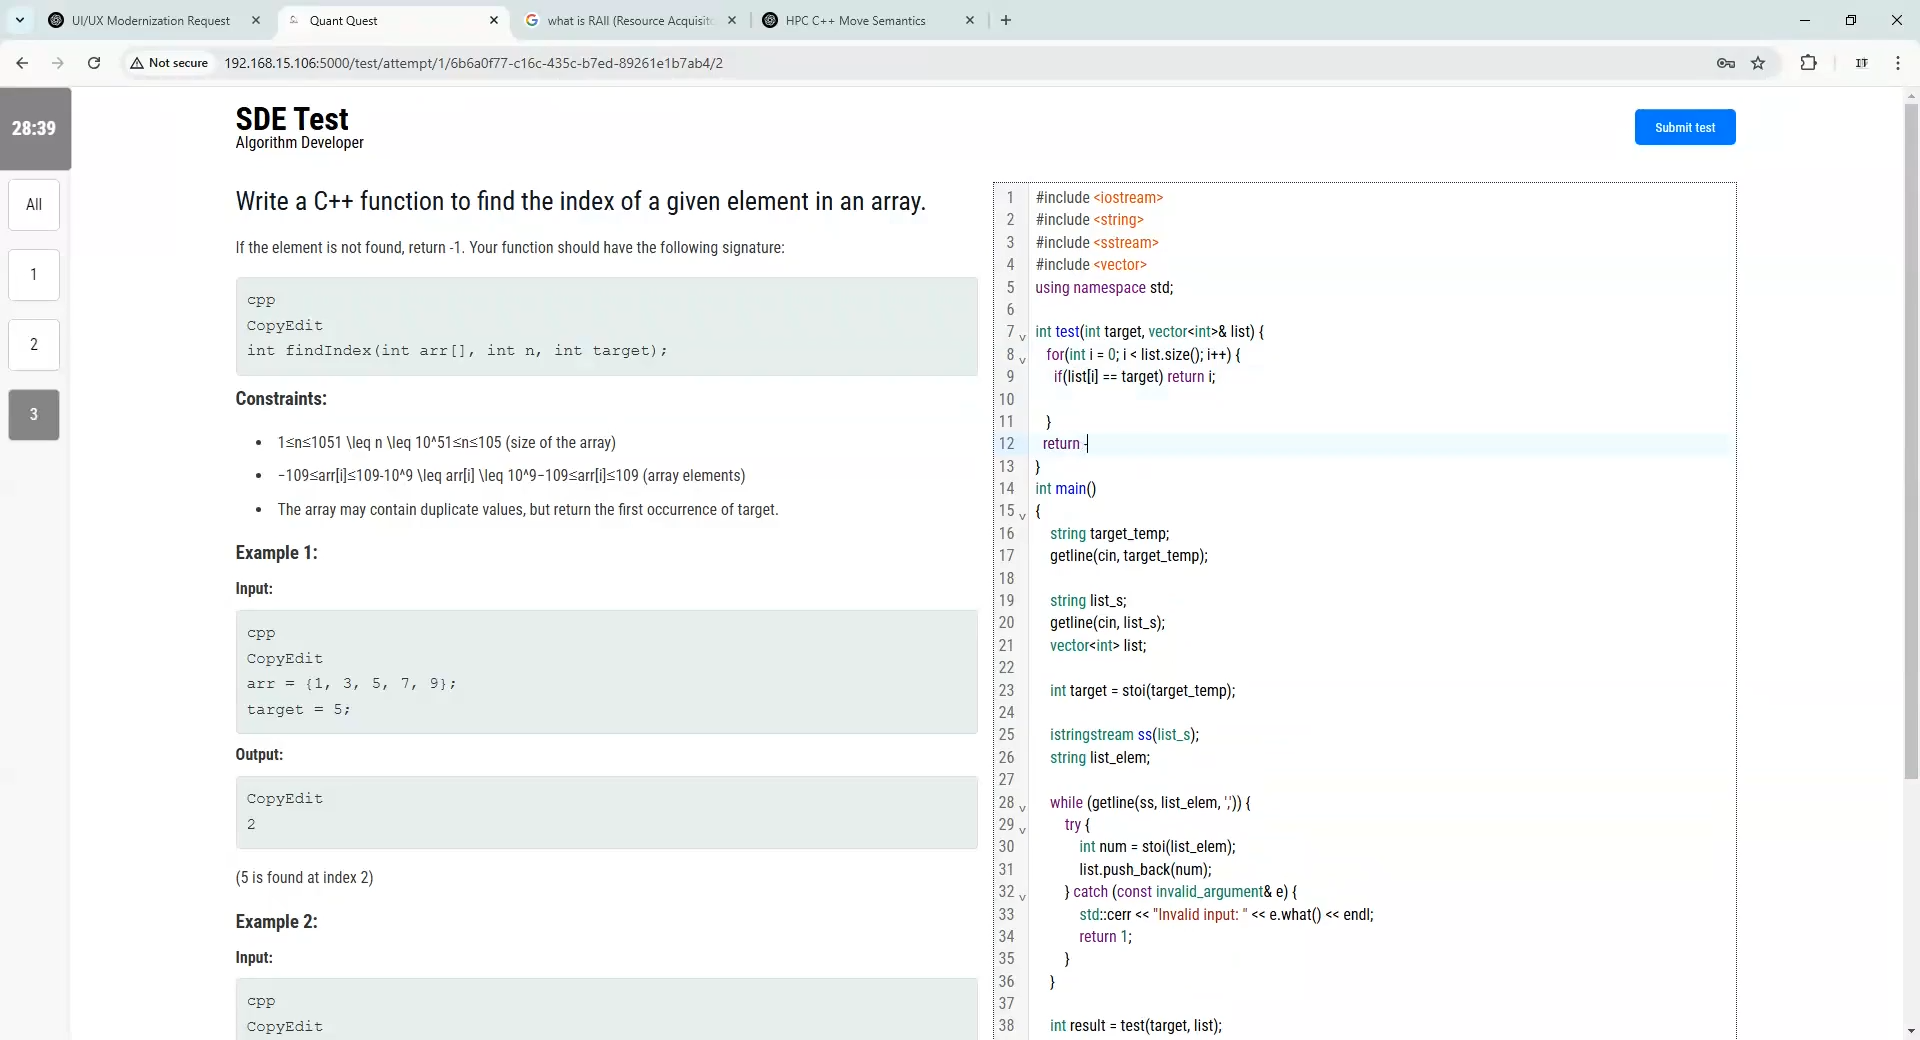Click the 'using namespace std;' code line

coord(1104,288)
